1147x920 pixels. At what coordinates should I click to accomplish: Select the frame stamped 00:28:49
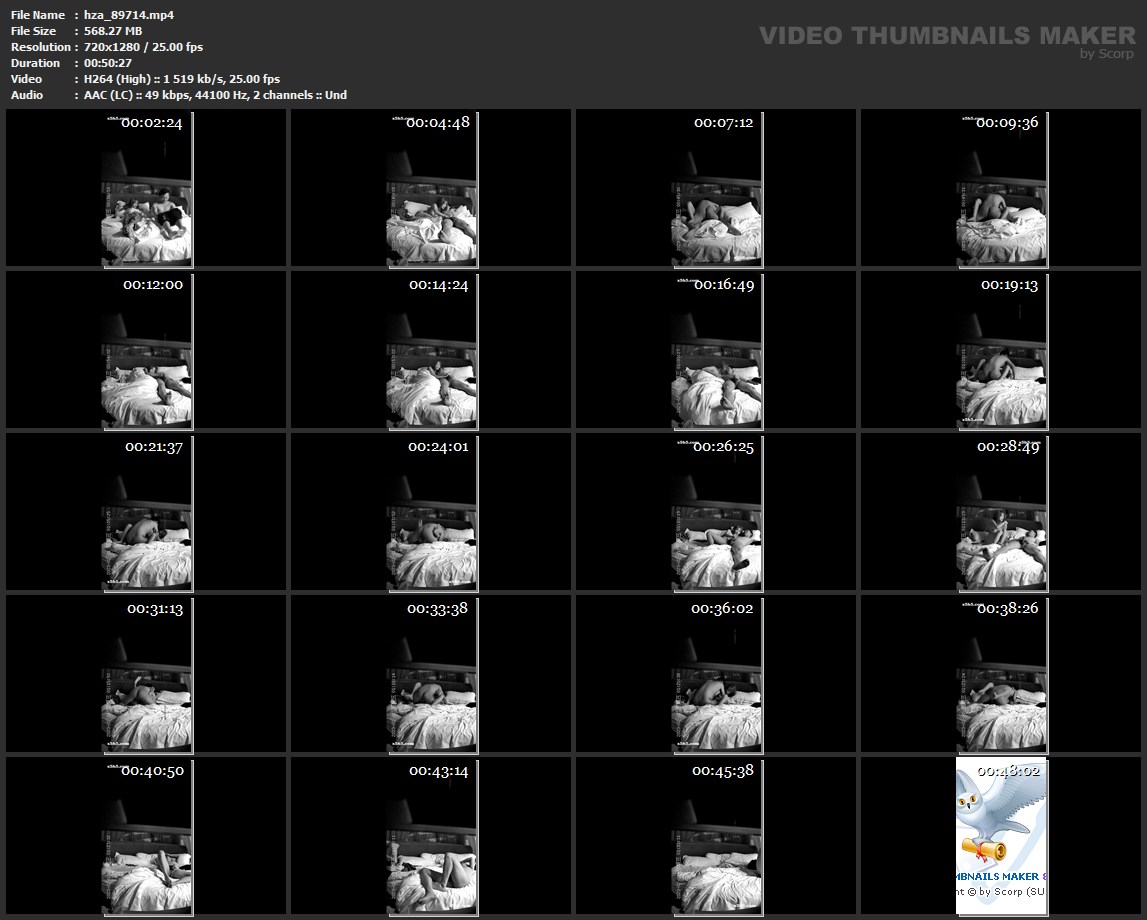[x=1002, y=513]
